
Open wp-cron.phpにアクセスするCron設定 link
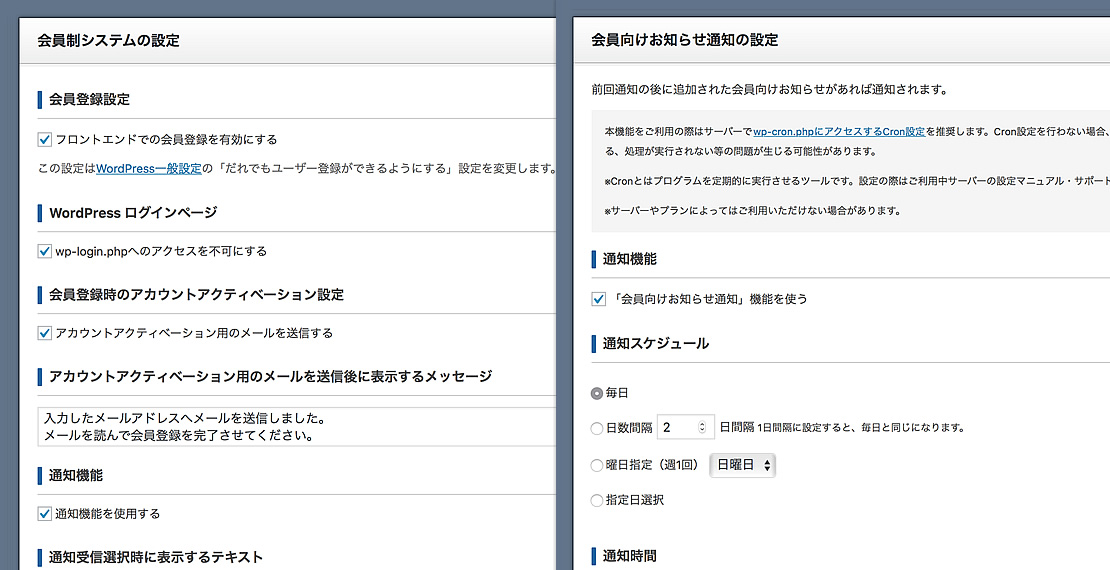(x=839, y=132)
